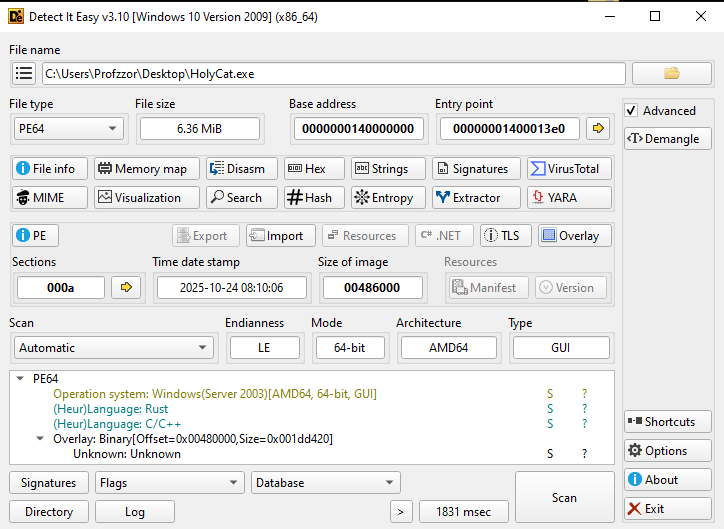Click the S link on C/C++ row

point(550,424)
